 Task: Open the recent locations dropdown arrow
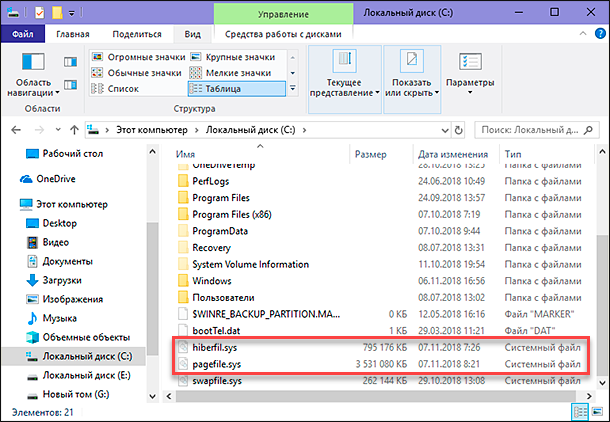point(58,130)
